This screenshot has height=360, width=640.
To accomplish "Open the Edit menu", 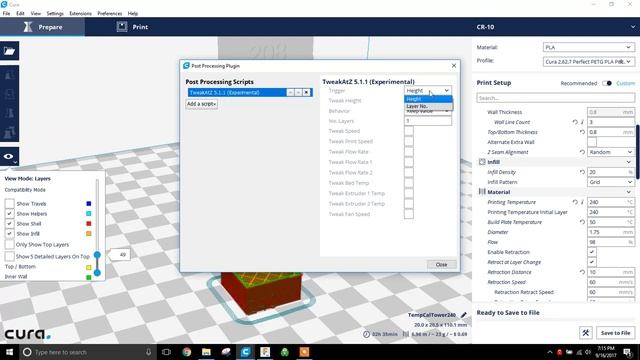I will [x=20, y=13].
